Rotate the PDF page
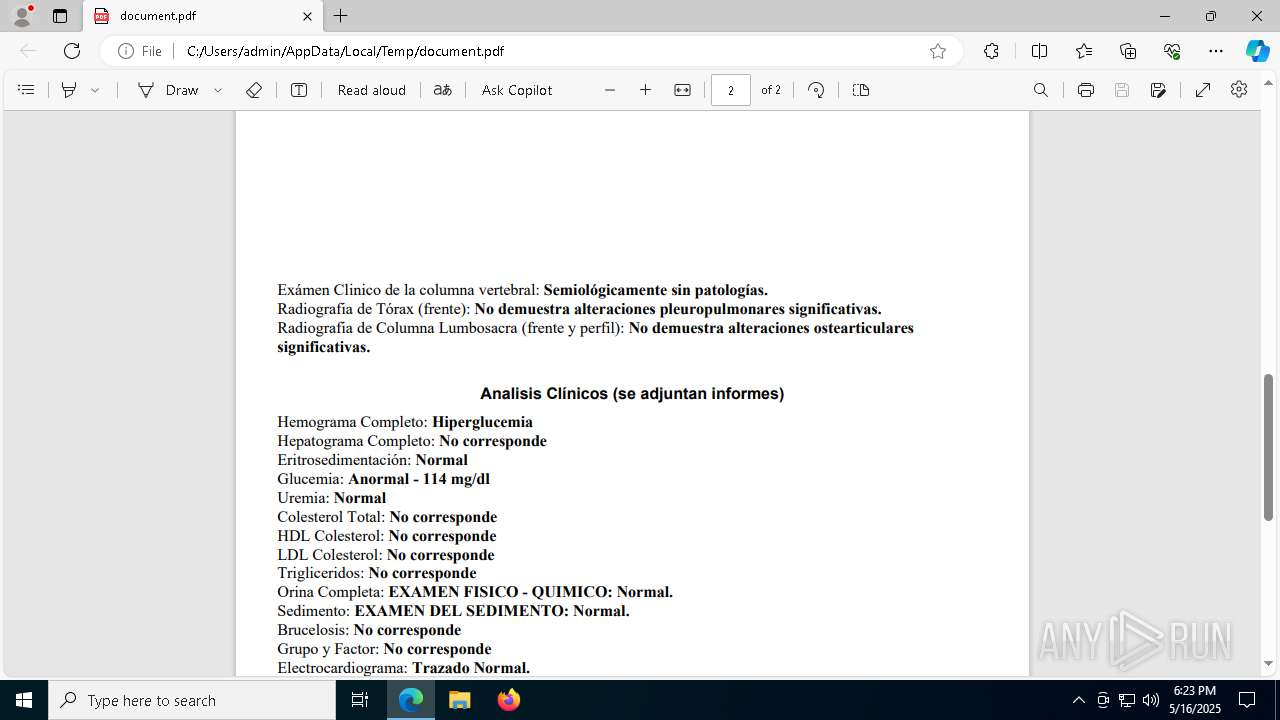 pos(816,90)
